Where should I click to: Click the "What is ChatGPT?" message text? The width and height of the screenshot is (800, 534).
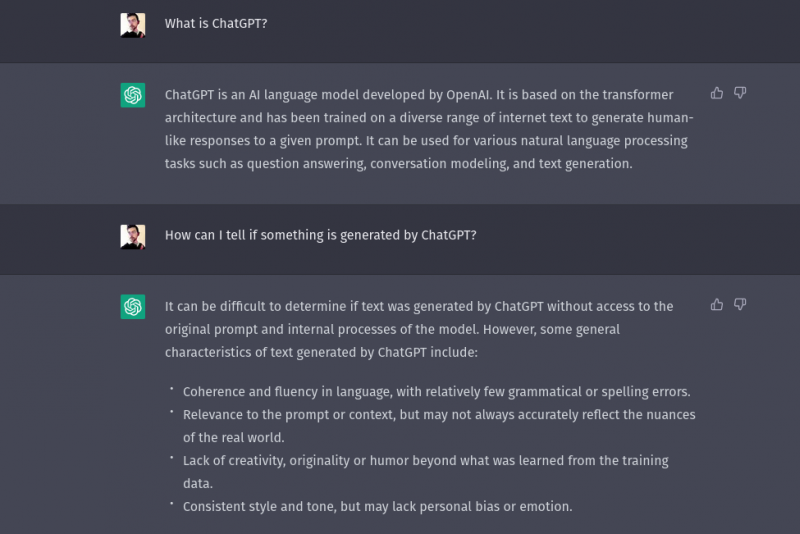tap(216, 23)
